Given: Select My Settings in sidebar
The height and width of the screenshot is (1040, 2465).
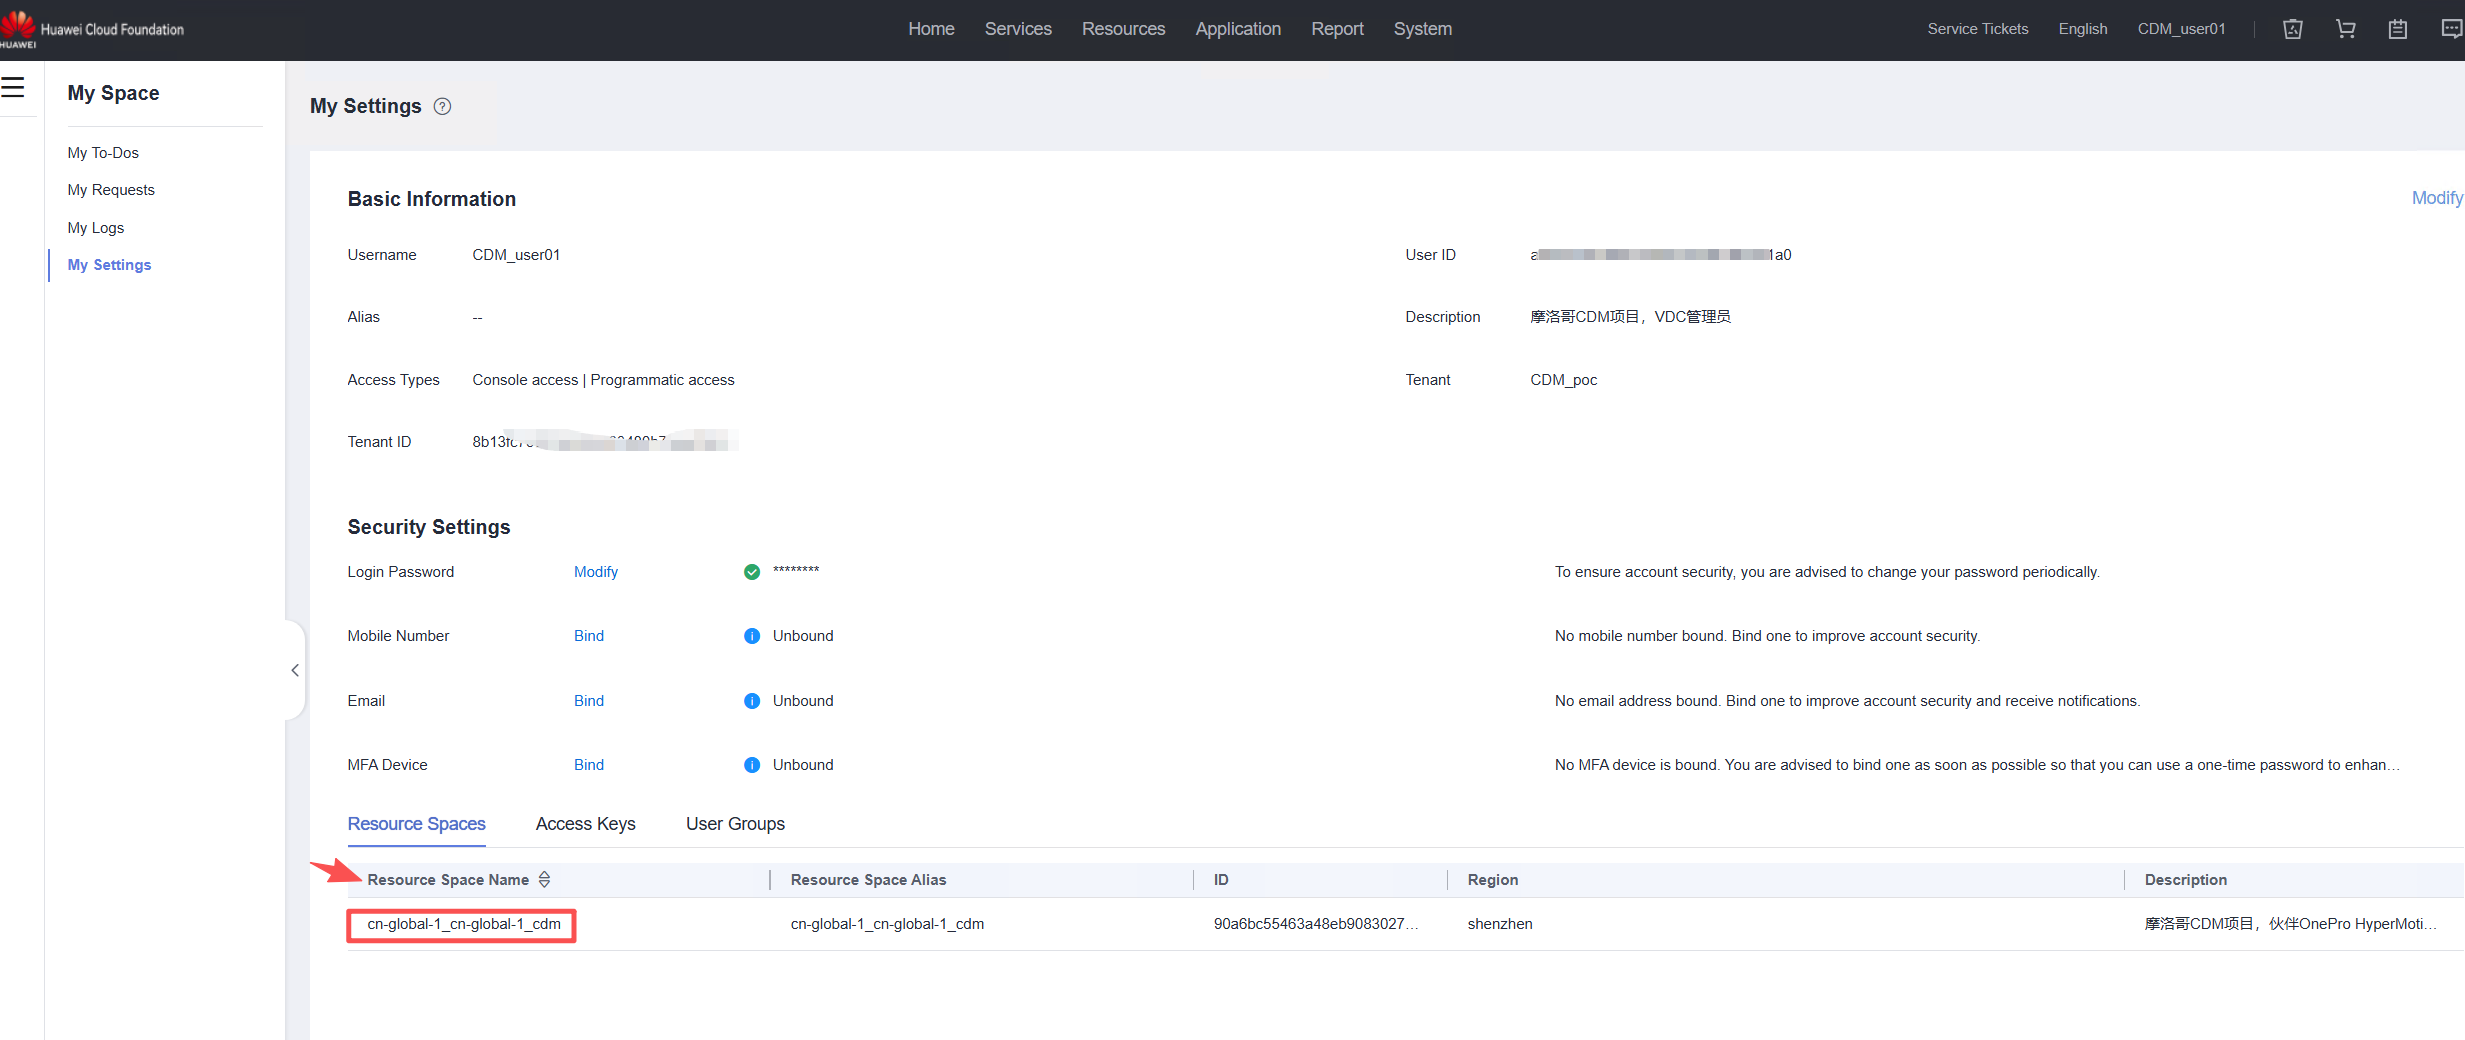Looking at the screenshot, I should (109, 265).
